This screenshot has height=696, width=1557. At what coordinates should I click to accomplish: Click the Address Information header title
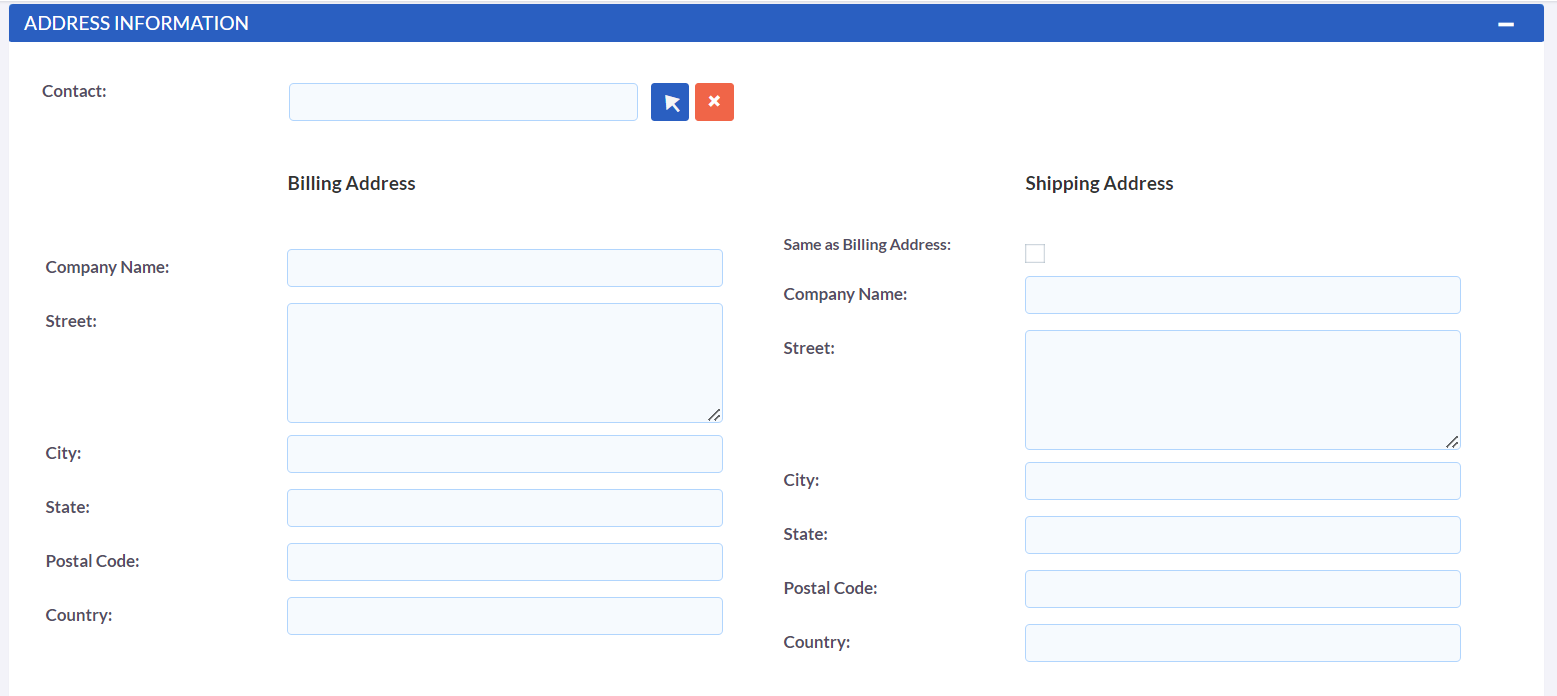tap(136, 23)
